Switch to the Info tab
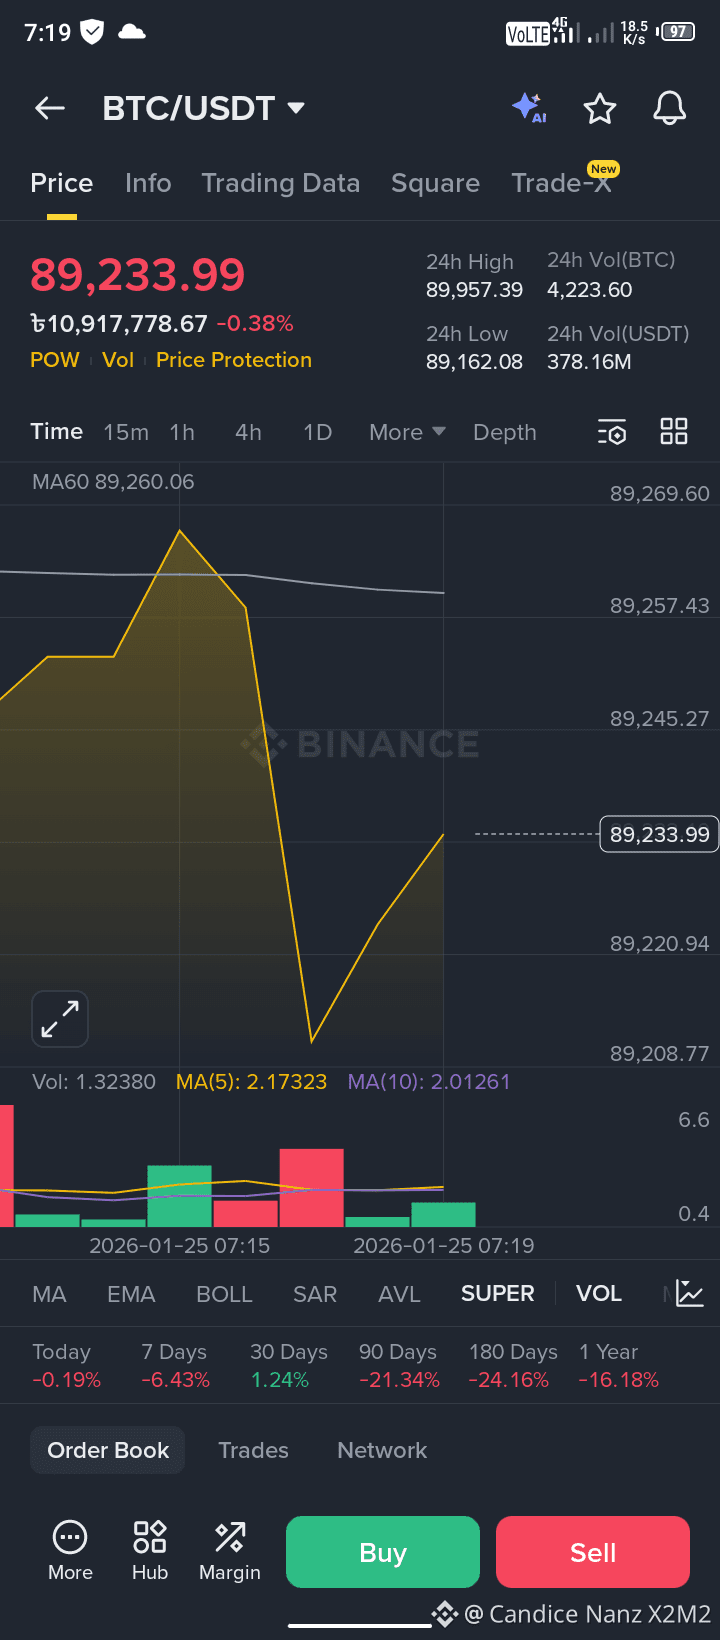The image size is (720, 1640). 148,183
